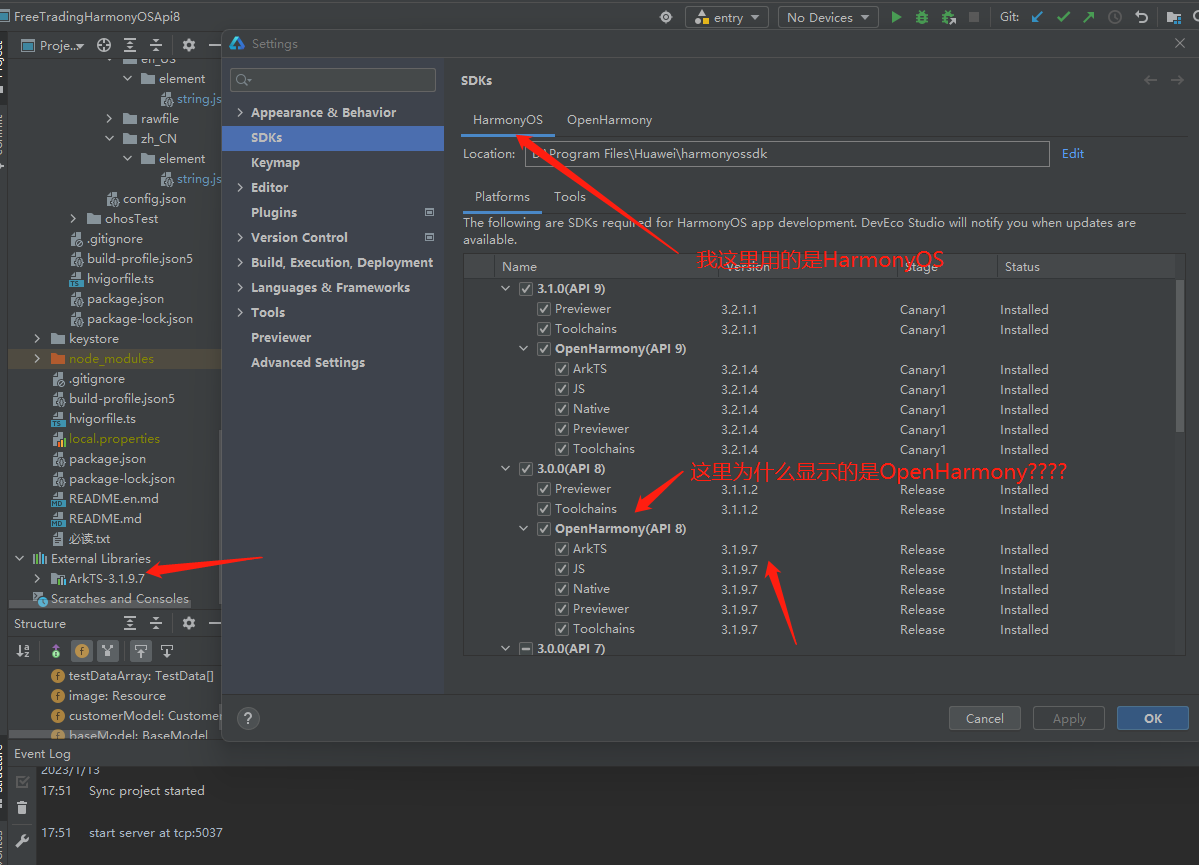
Task: Click Expand all icon in Structure panel
Action: click(x=130, y=623)
